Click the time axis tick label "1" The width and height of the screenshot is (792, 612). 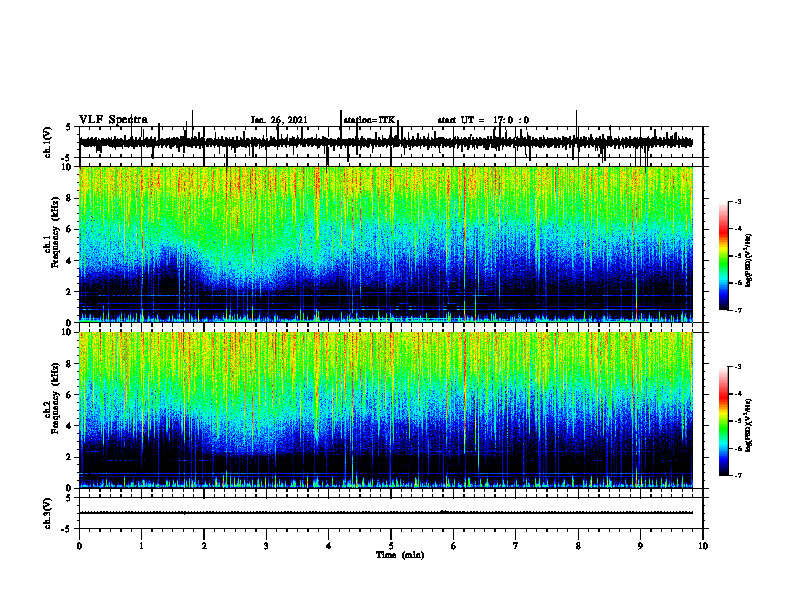141,546
